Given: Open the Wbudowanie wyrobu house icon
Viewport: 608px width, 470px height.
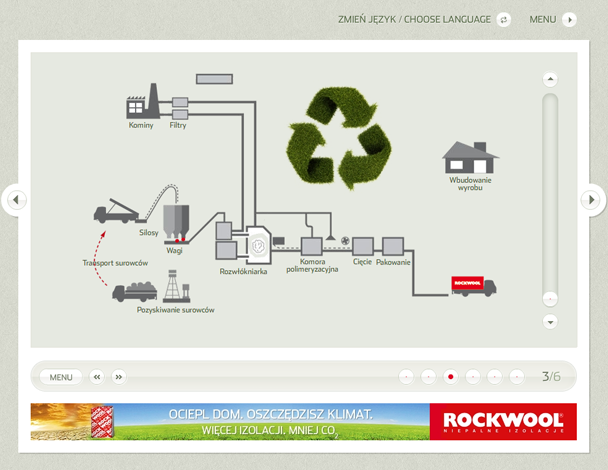Looking at the screenshot, I should coord(469,157).
